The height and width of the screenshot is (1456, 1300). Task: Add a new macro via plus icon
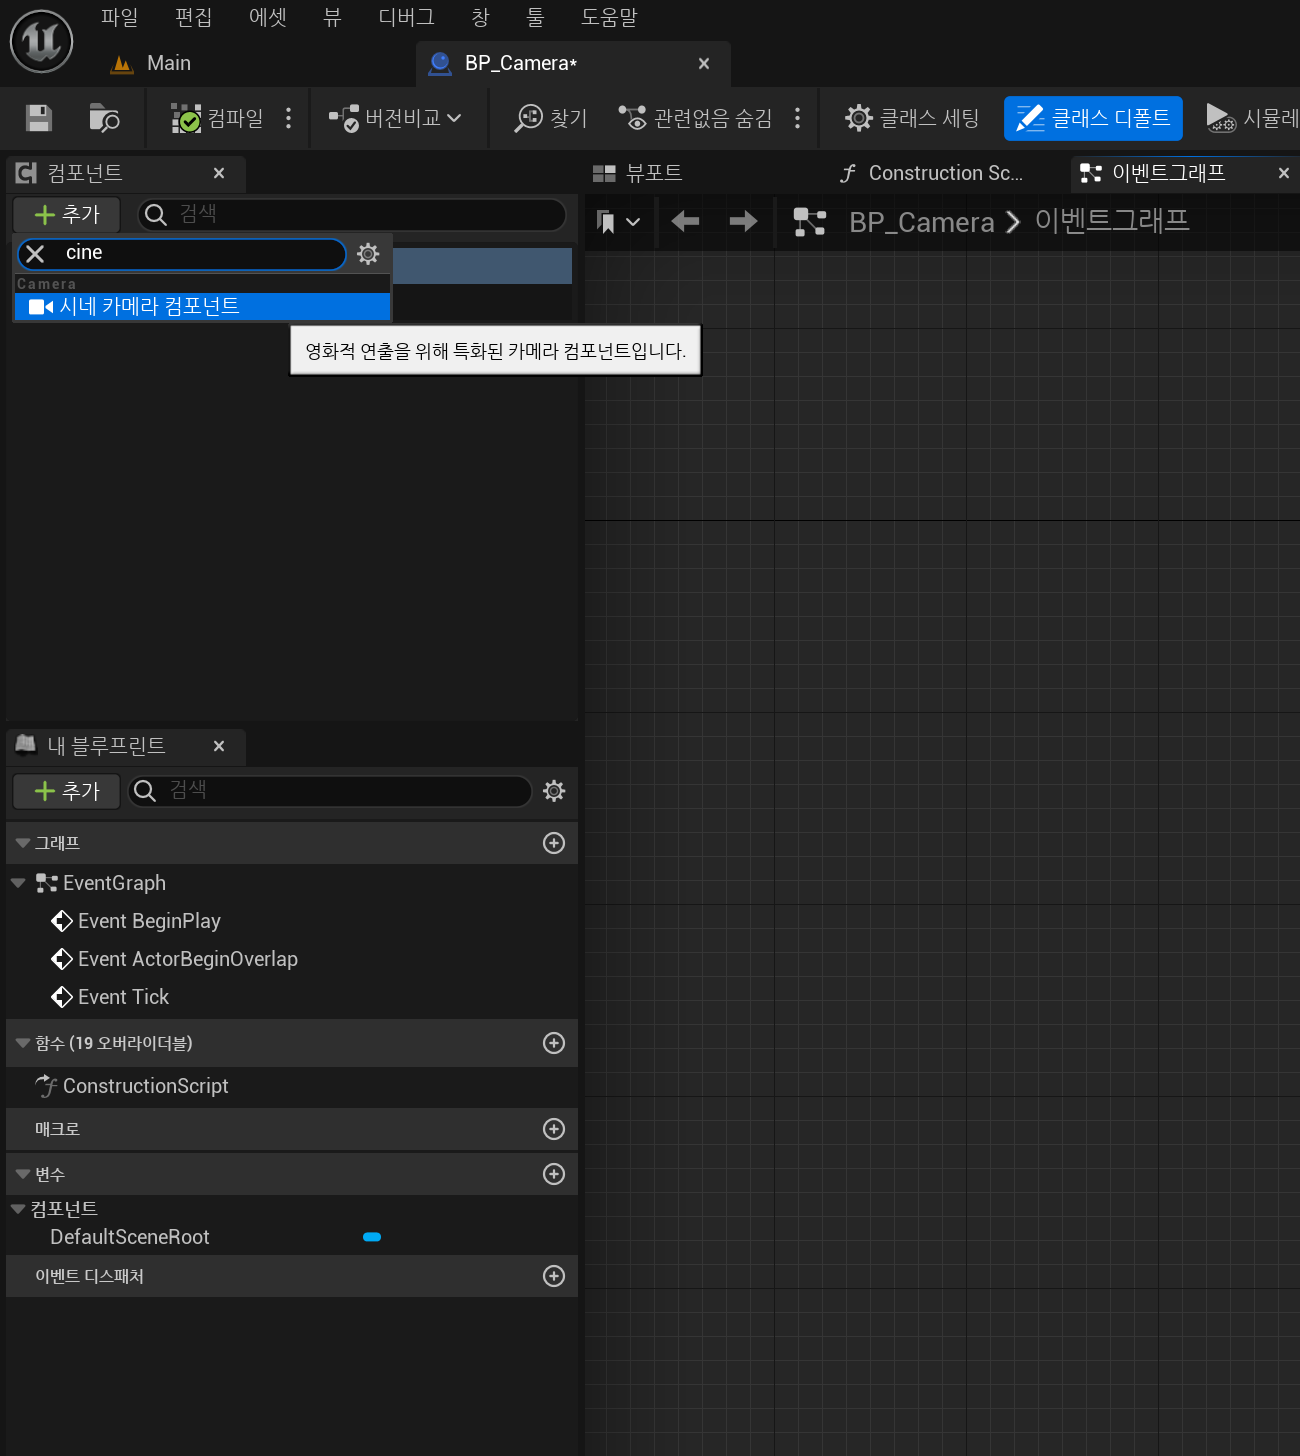point(554,1129)
